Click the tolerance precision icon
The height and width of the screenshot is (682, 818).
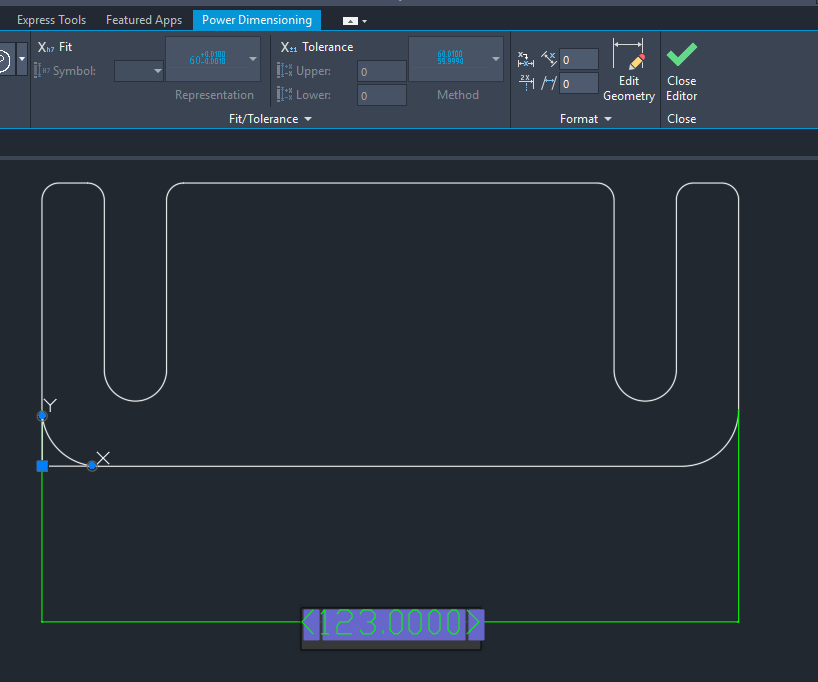(x=549, y=82)
